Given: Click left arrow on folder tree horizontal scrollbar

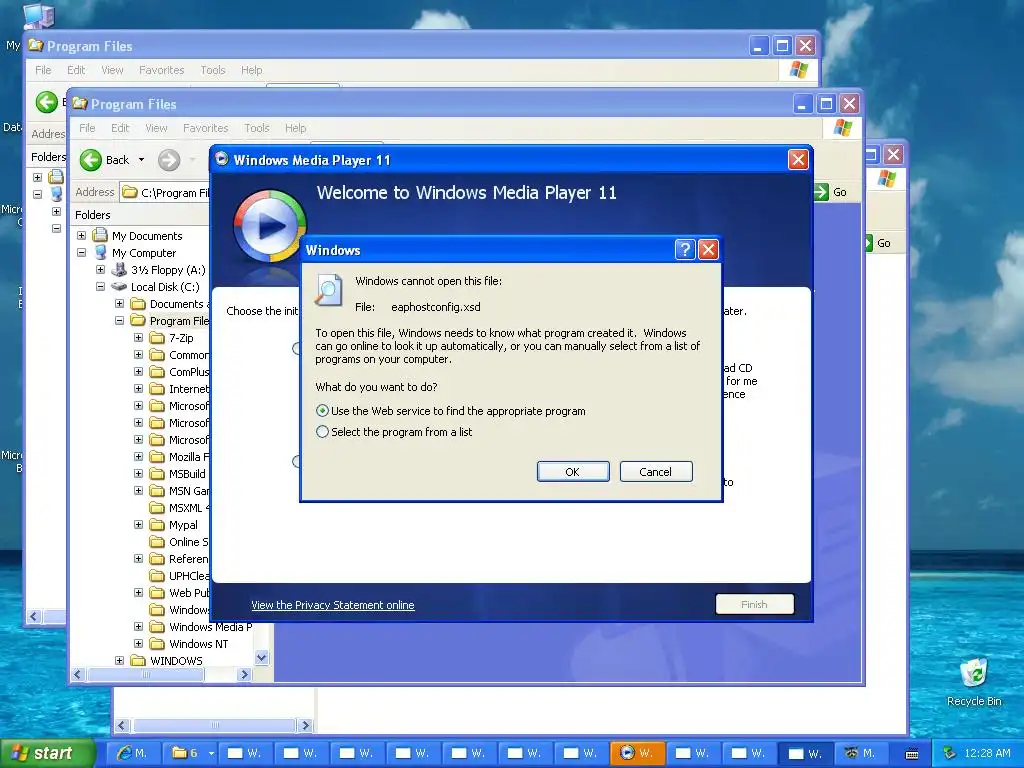Looking at the screenshot, I should [78, 675].
